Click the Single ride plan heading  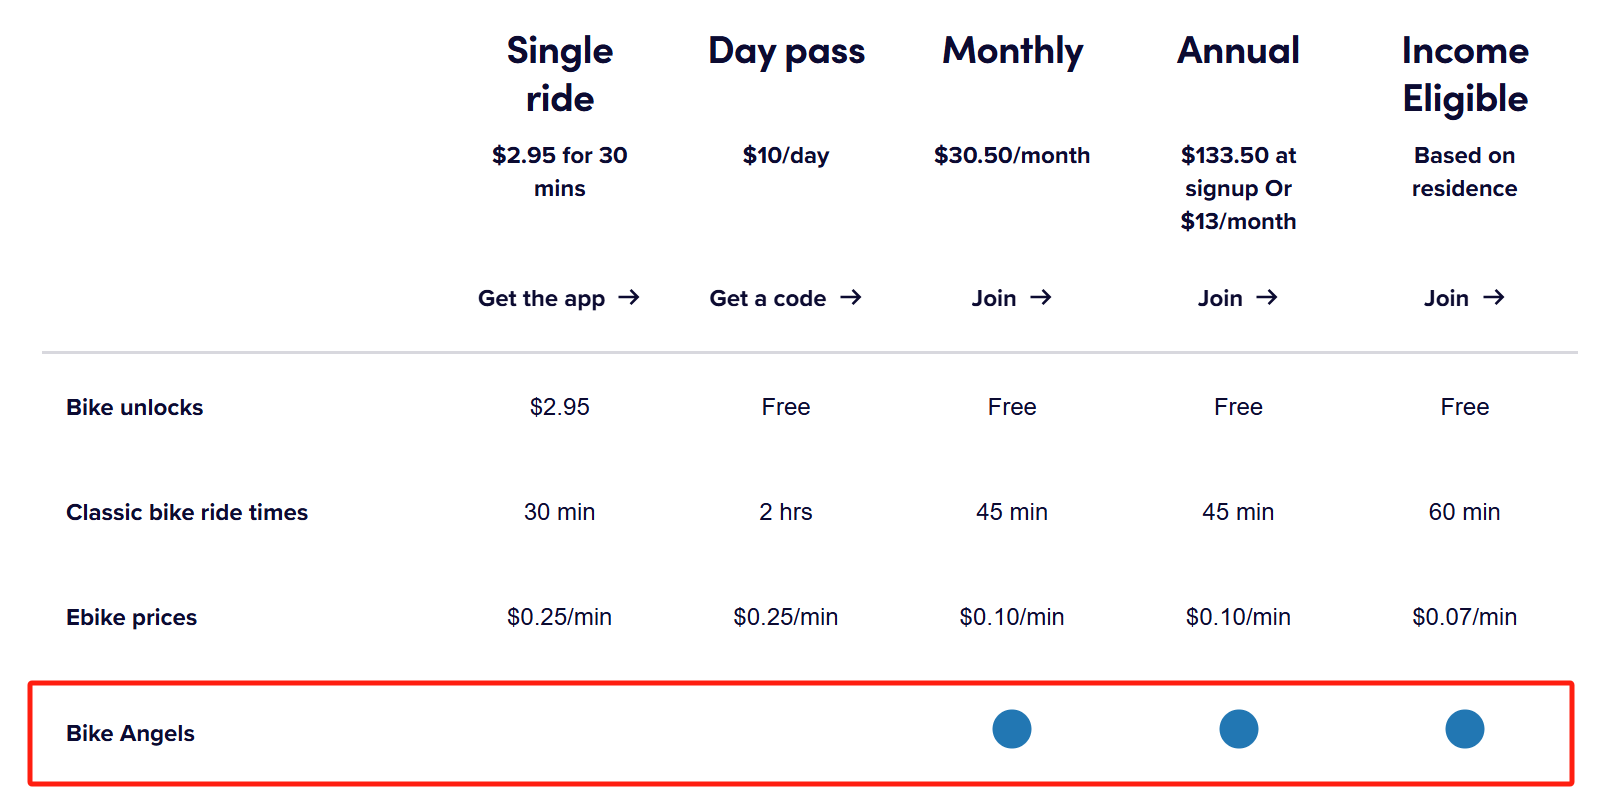[x=560, y=74]
